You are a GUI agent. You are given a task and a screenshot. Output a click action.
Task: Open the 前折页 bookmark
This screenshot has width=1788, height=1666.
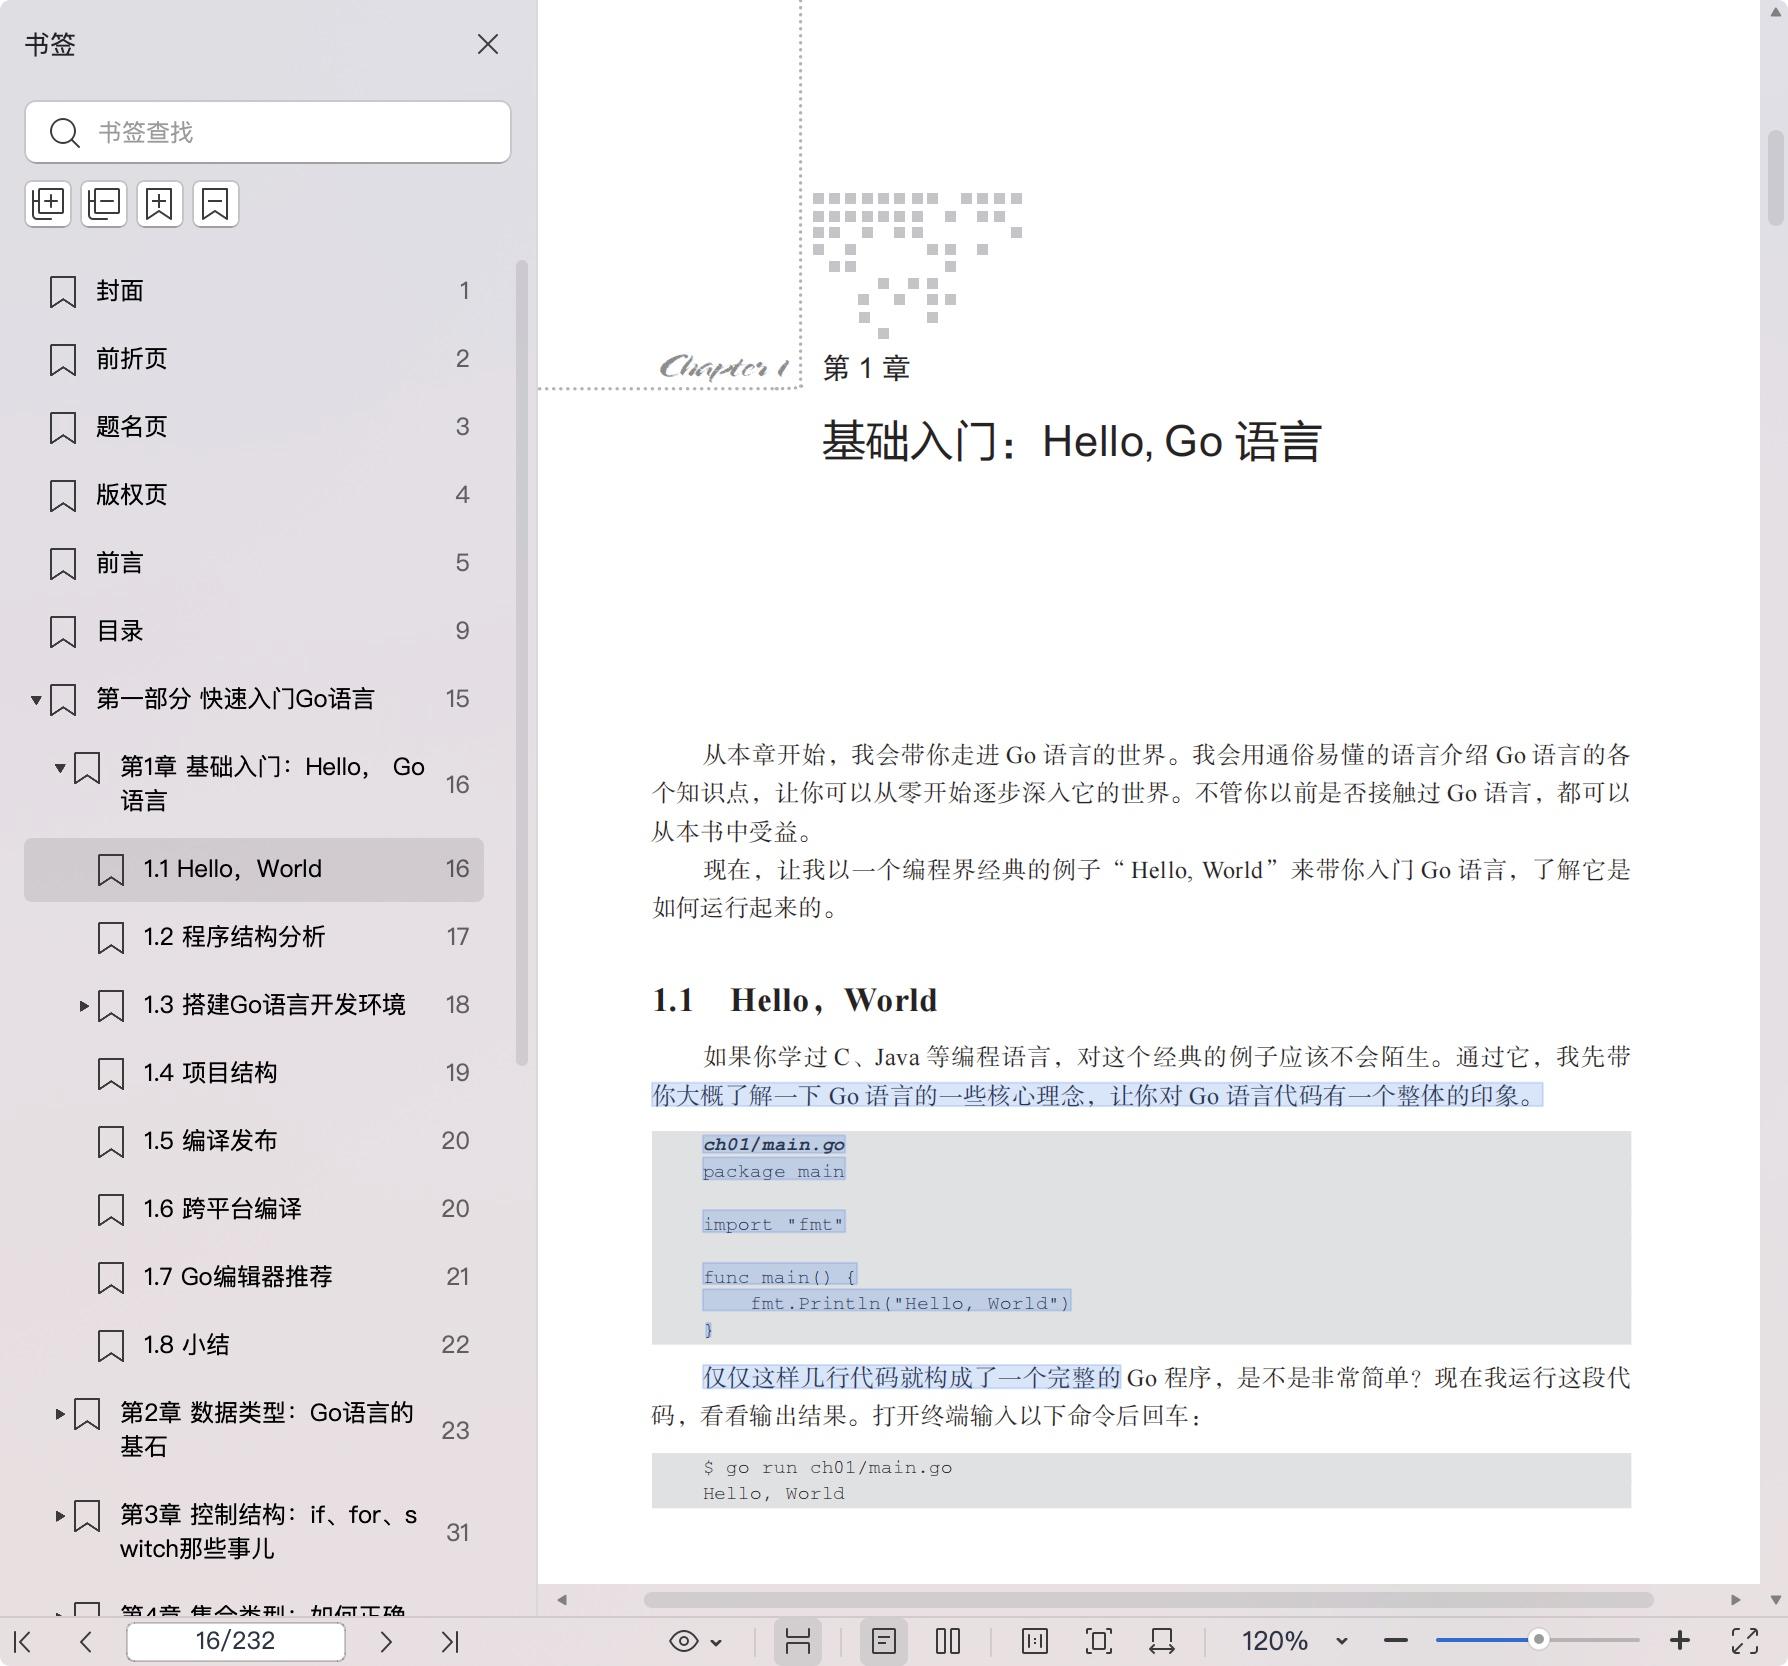tap(254, 359)
